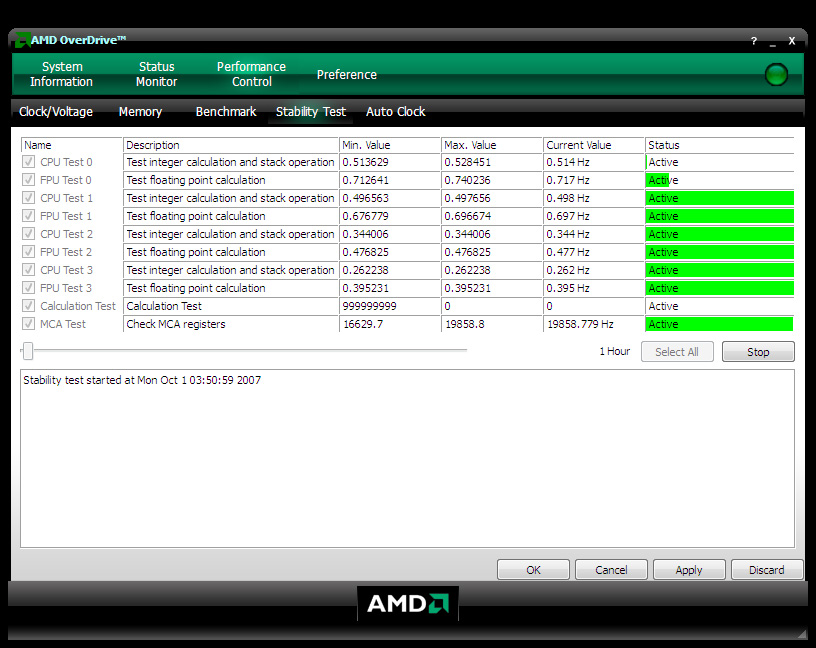Click the test duration slider handle
This screenshot has width=816, height=648.
click(28, 351)
